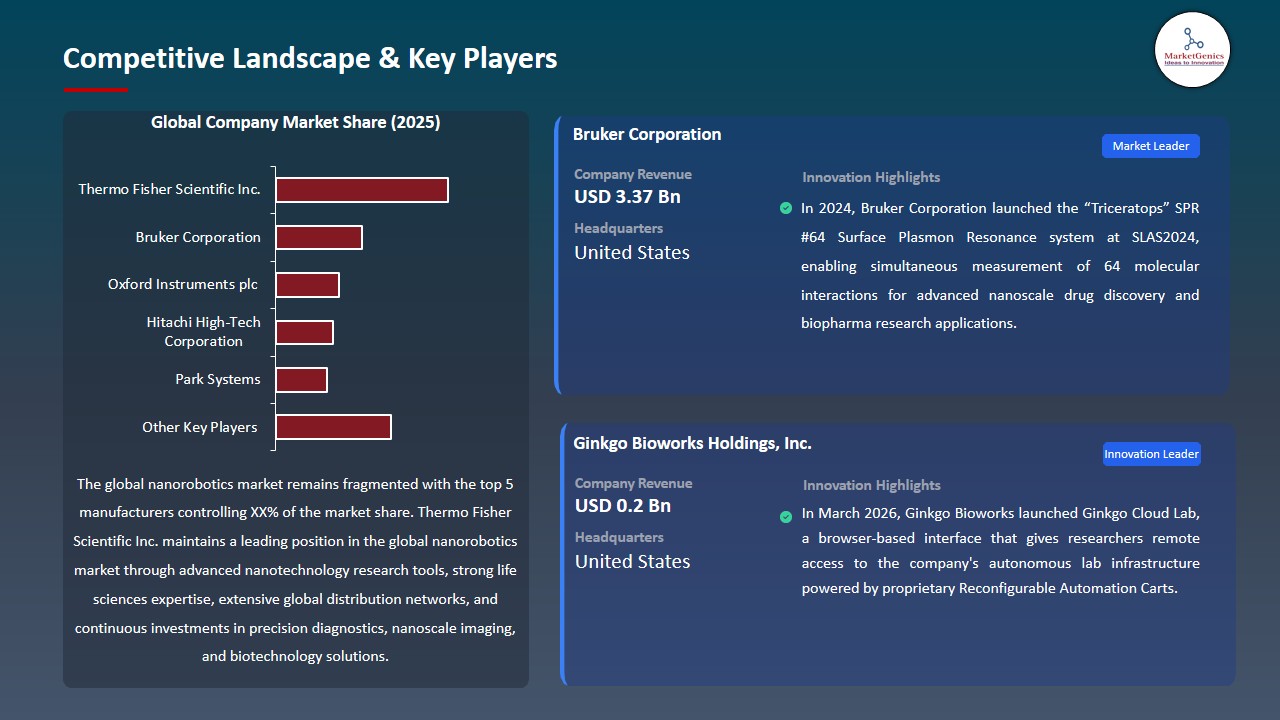The image size is (1280, 720).
Task: Click Innovation Highlights heading in Bruker card
Action: [x=871, y=177]
